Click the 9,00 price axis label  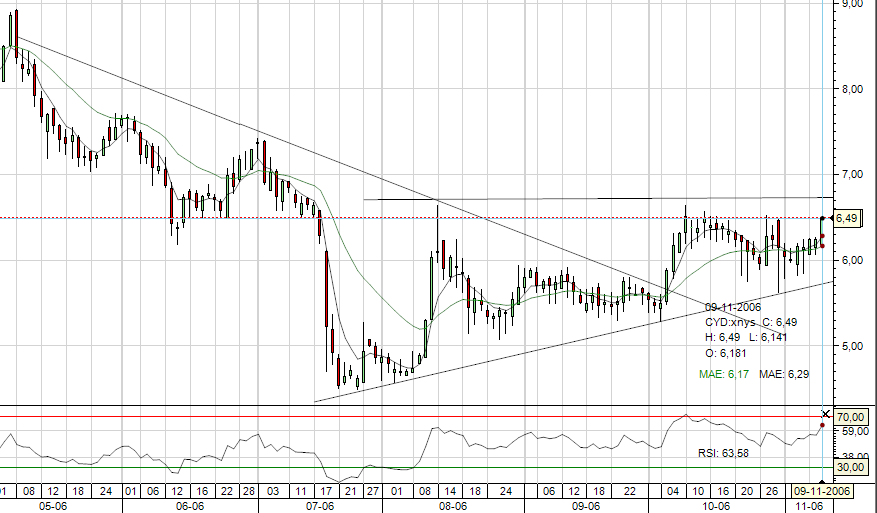point(852,4)
